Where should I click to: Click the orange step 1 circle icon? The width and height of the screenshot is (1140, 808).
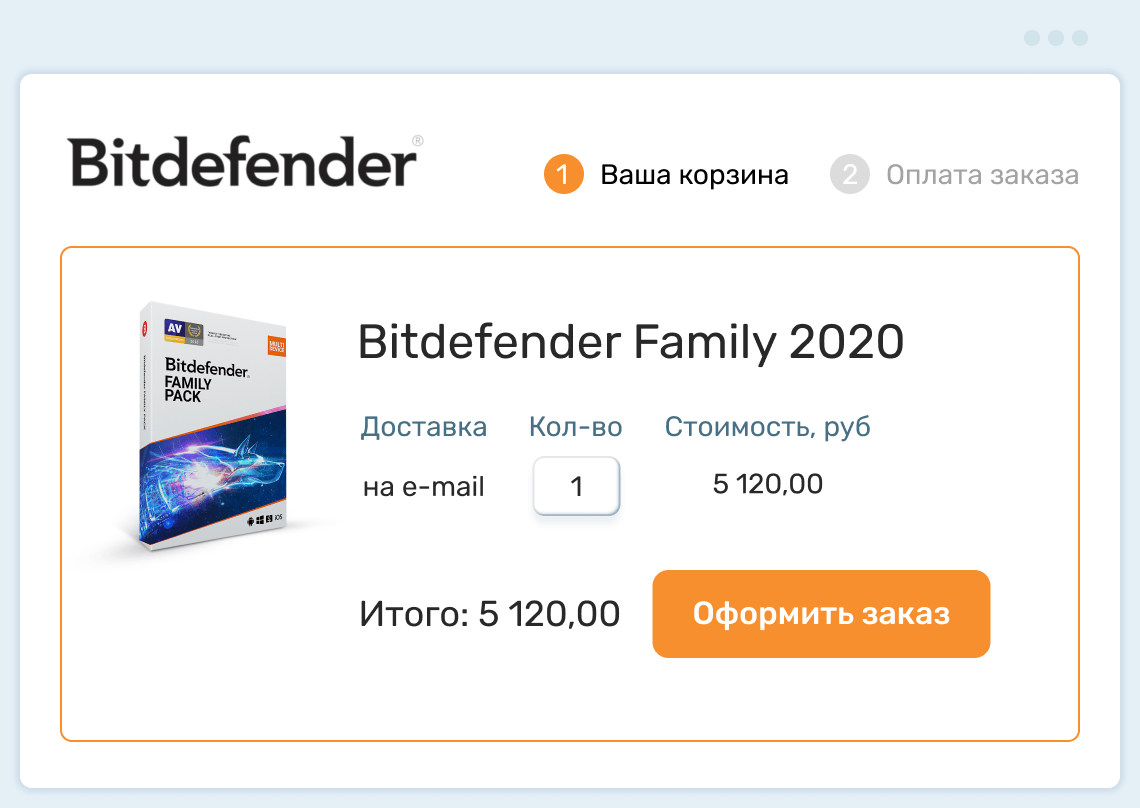pos(564,174)
